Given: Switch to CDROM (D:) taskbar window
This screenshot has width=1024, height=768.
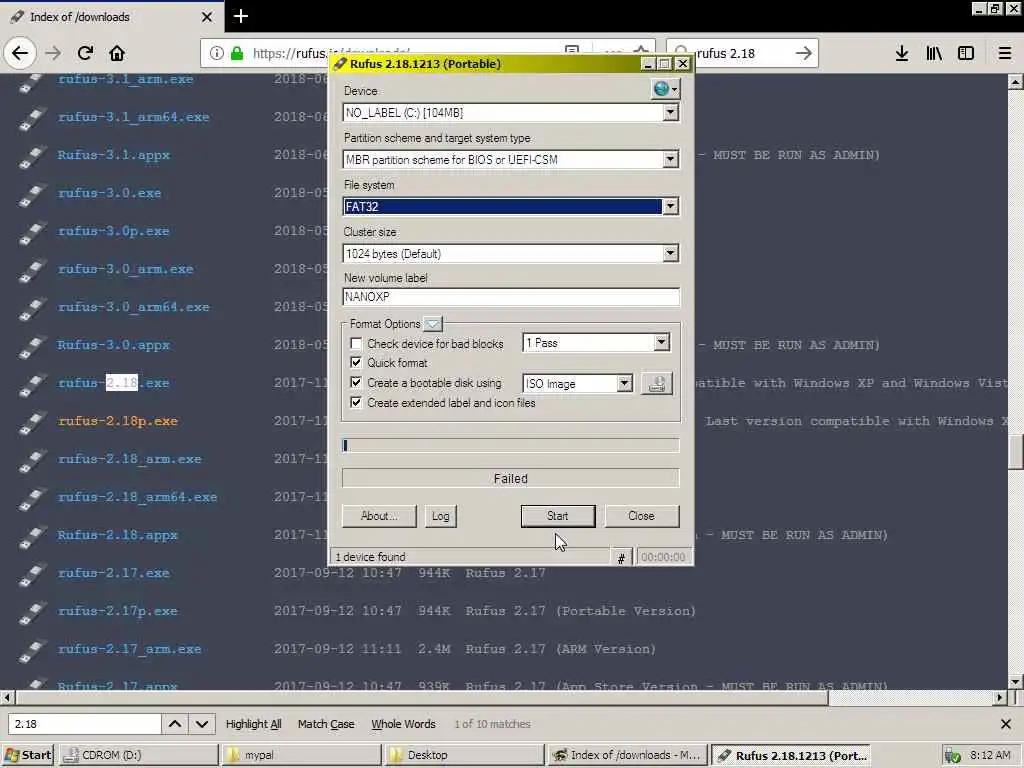Looking at the screenshot, I should [x=139, y=755].
